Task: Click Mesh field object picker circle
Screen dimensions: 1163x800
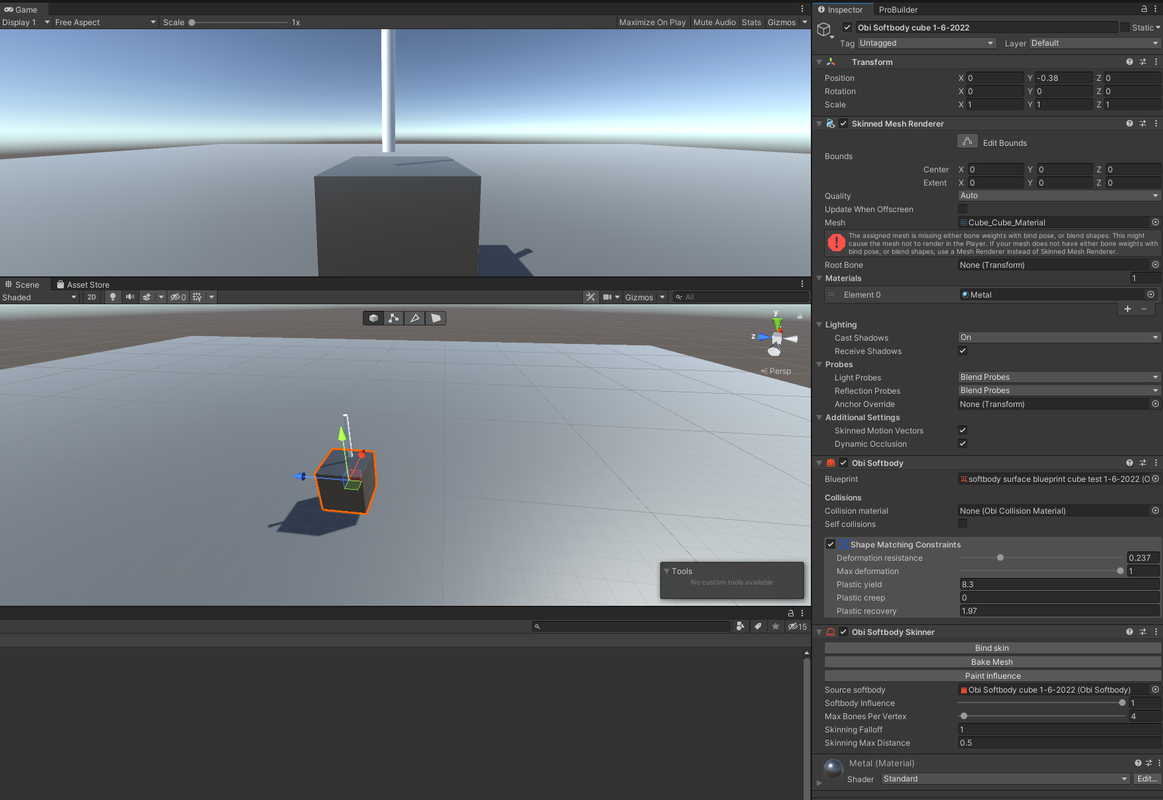Action: point(1155,222)
